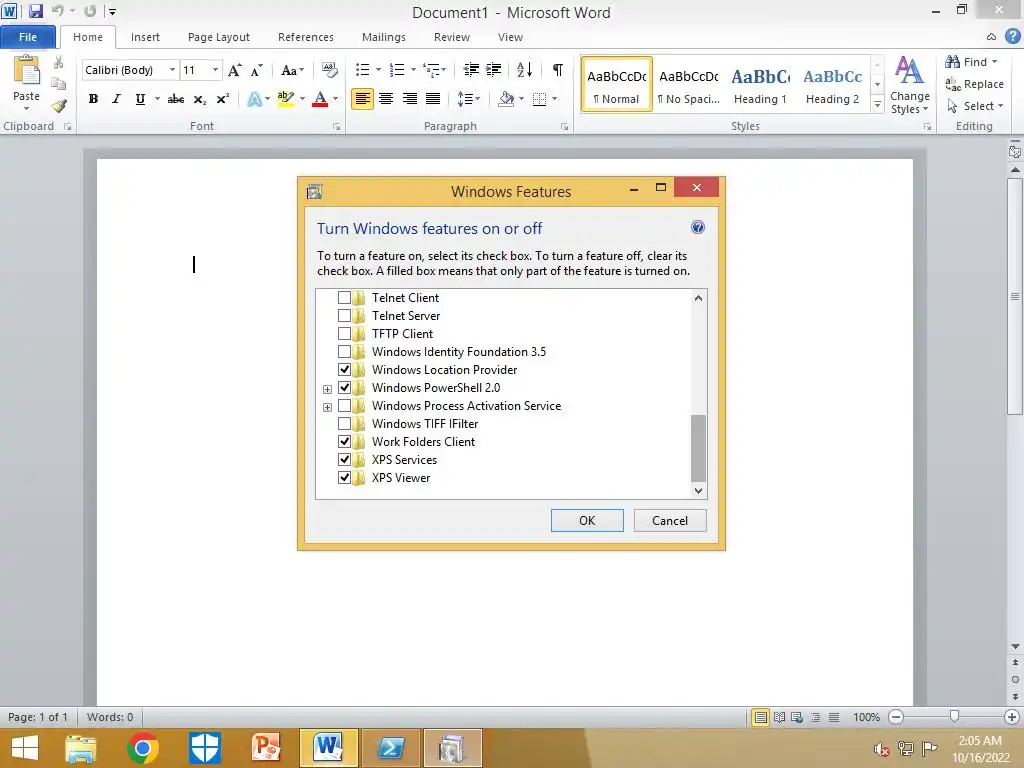Show paragraph marks with pilcrow icon

point(558,70)
